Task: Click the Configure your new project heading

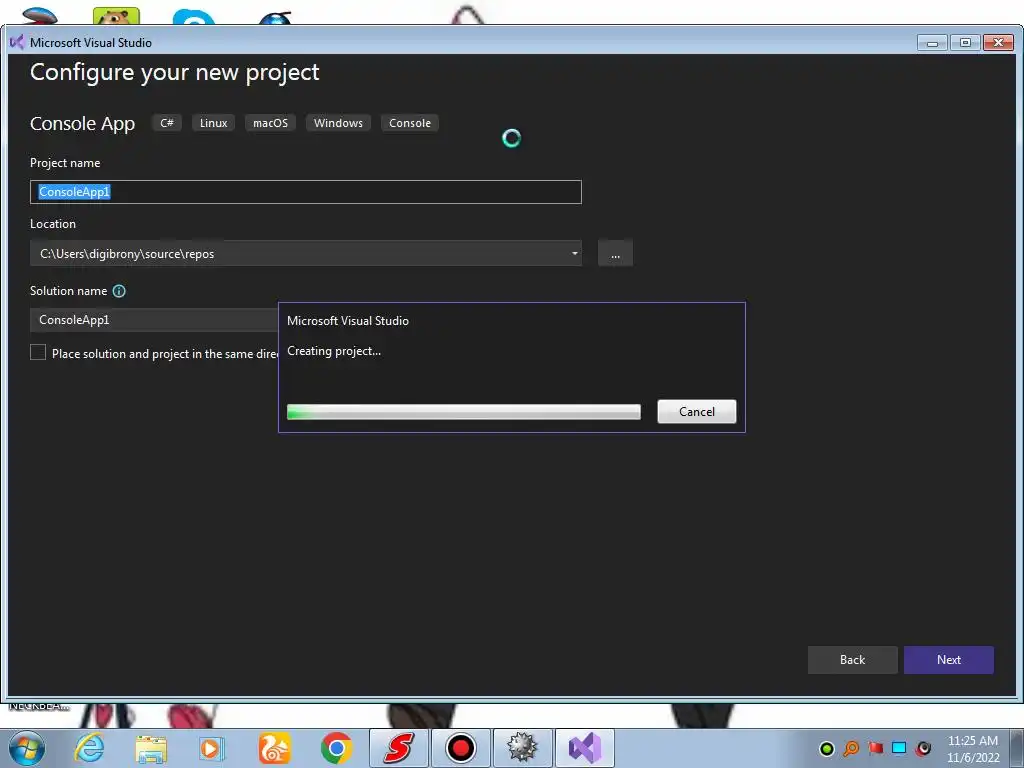Action: click(x=174, y=72)
